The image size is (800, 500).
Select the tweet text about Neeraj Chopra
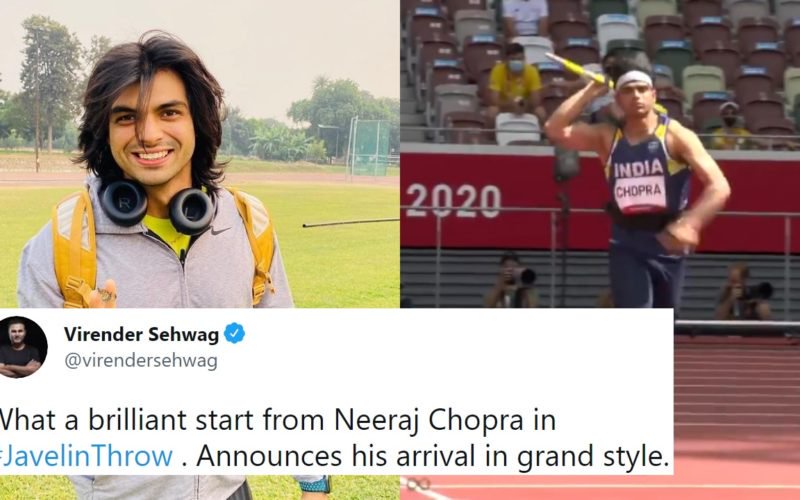(334, 438)
